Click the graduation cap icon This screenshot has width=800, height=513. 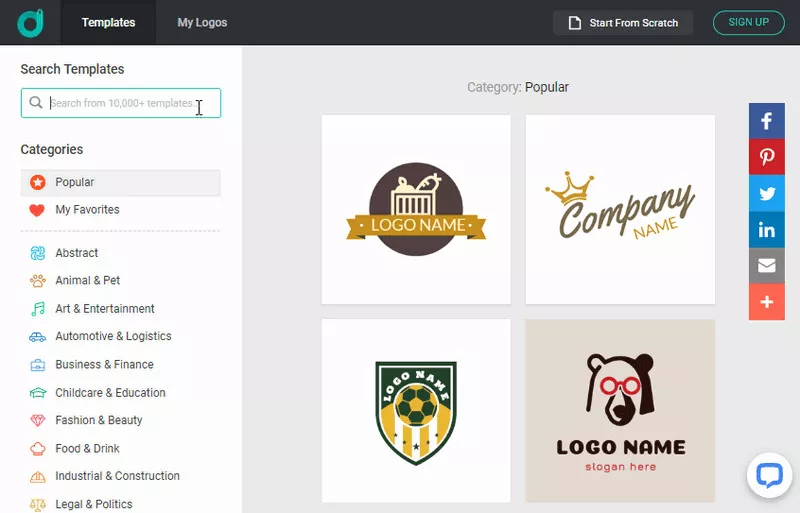coord(38,393)
